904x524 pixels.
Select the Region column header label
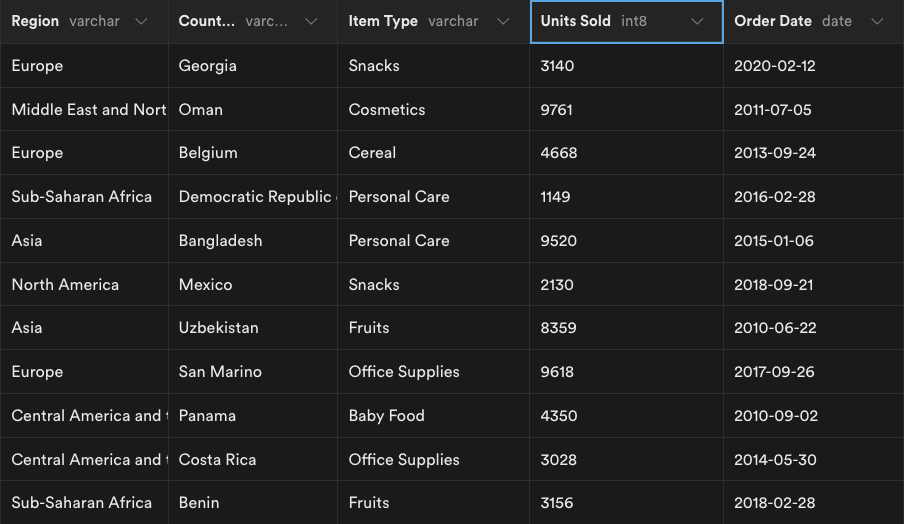coord(35,21)
